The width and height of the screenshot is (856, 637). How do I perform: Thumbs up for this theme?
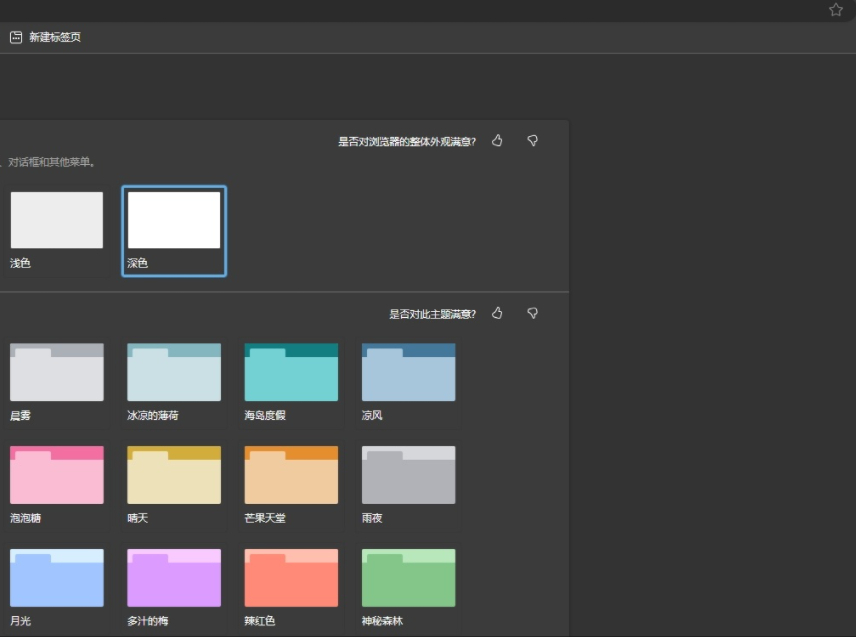click(497, 313)
